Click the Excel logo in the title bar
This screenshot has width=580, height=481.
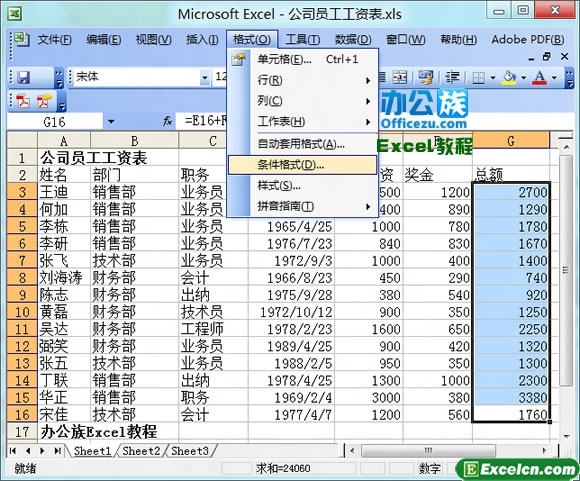click(x=14, y=14)
